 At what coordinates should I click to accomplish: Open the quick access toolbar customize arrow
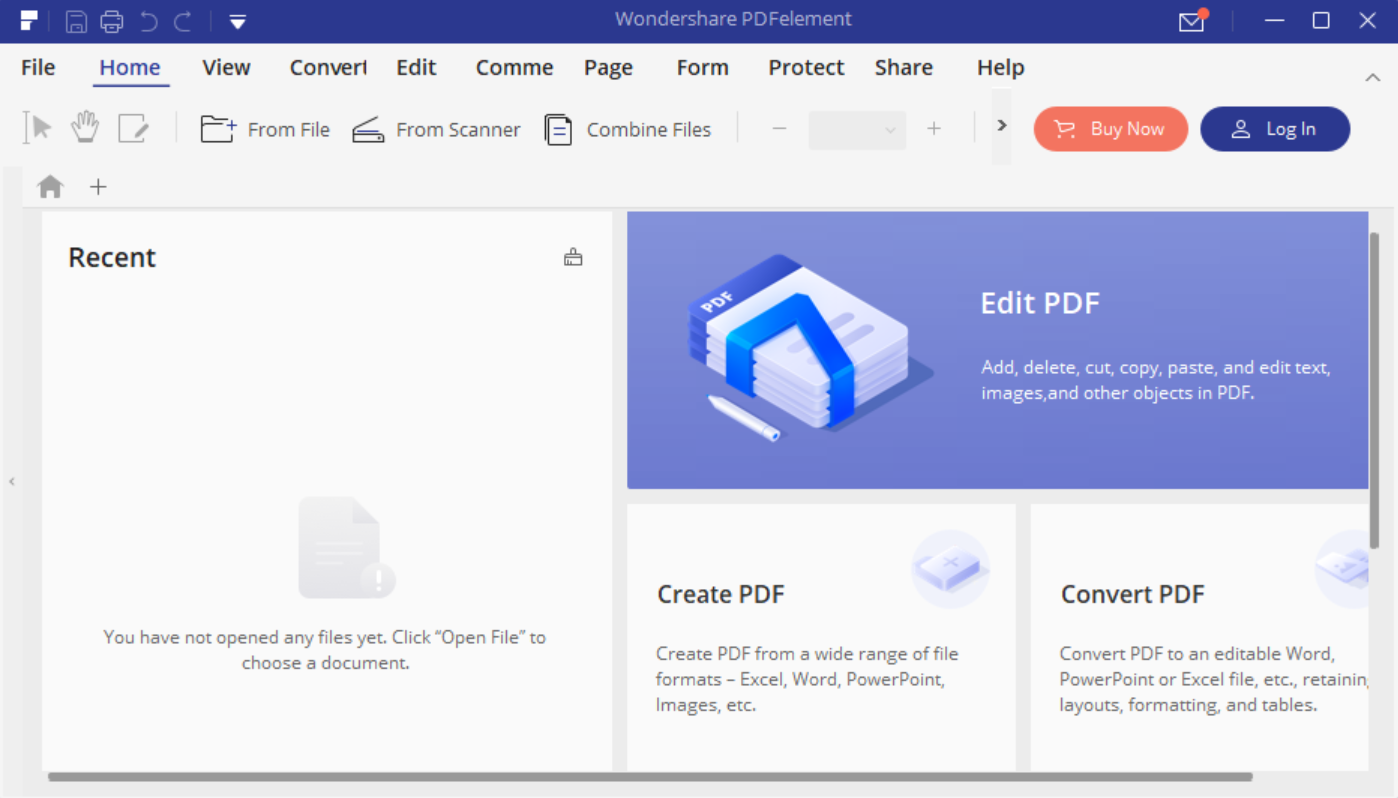237,21
